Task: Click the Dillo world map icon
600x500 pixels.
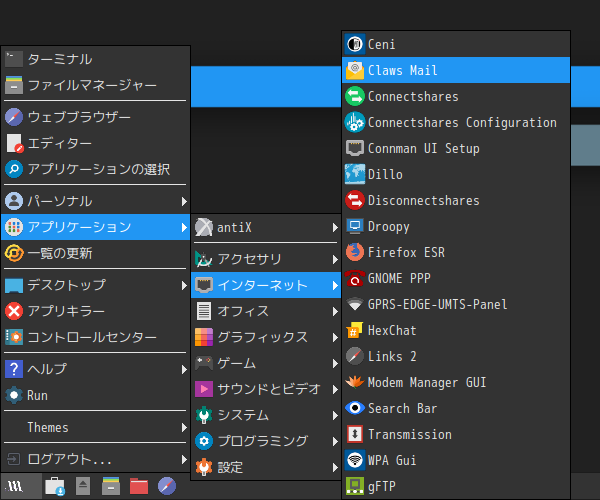Action: coord(355,174)
